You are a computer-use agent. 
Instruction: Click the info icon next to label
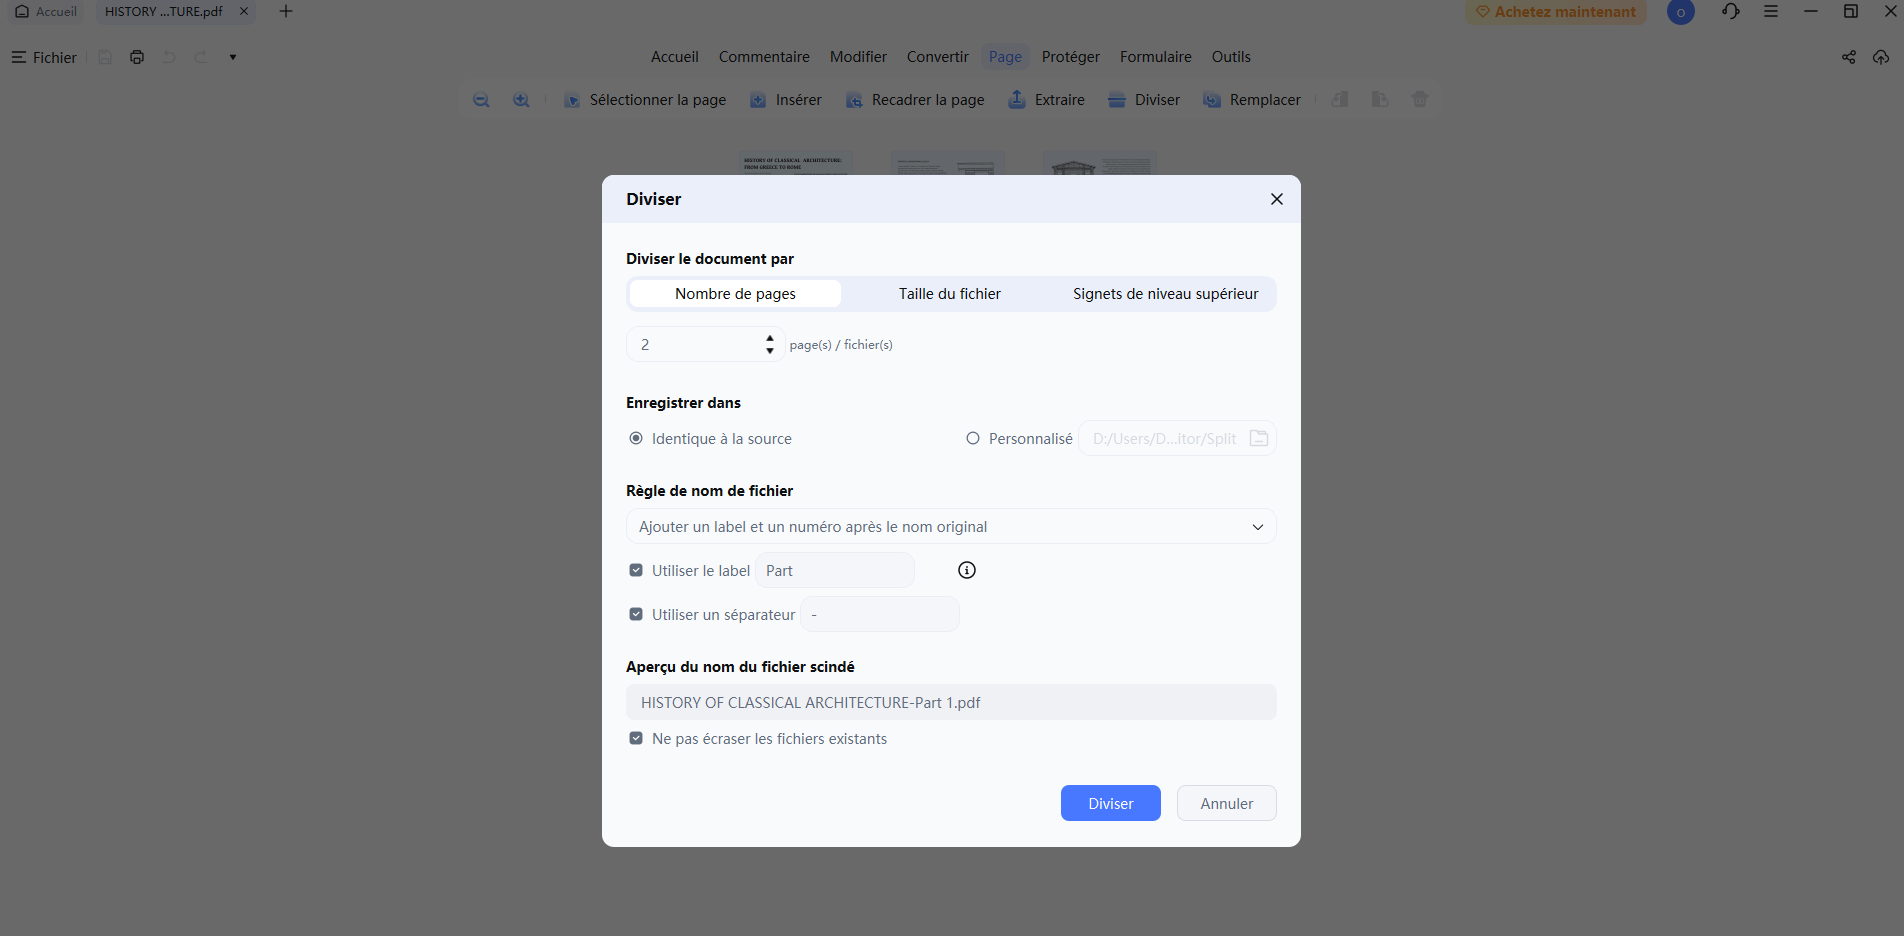coord(967,570)
